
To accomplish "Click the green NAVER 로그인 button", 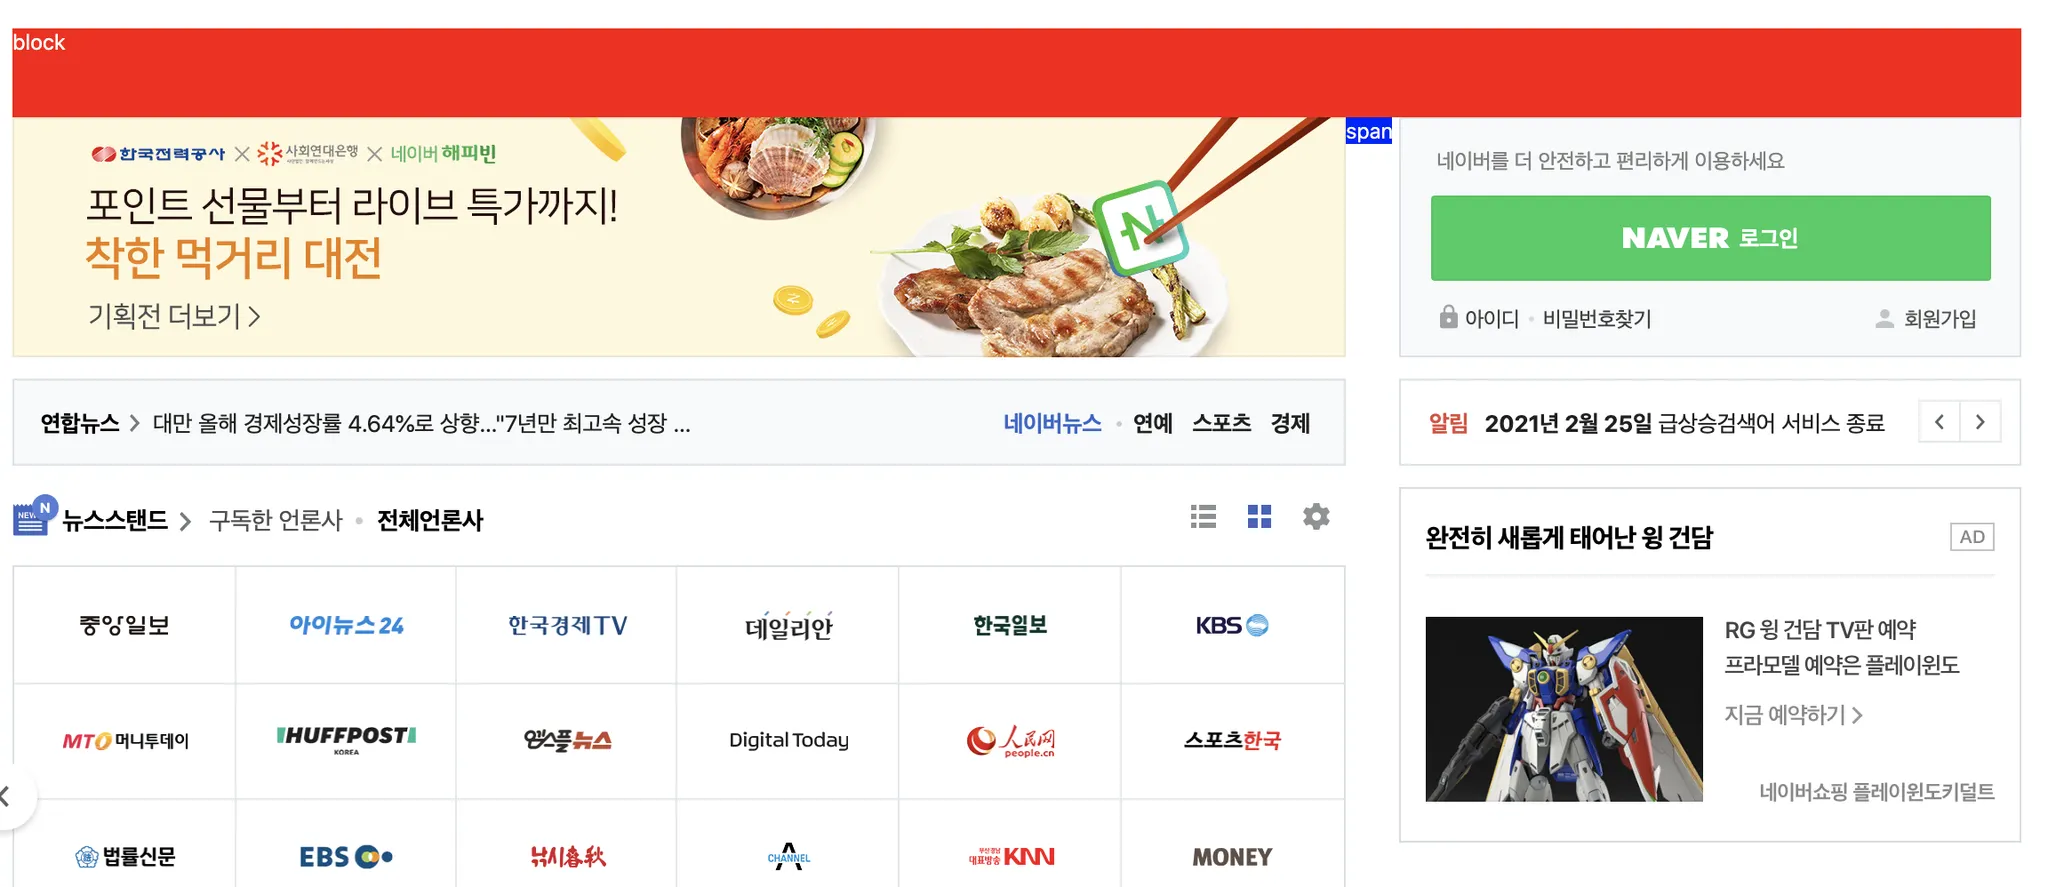I will point(1710,238).
